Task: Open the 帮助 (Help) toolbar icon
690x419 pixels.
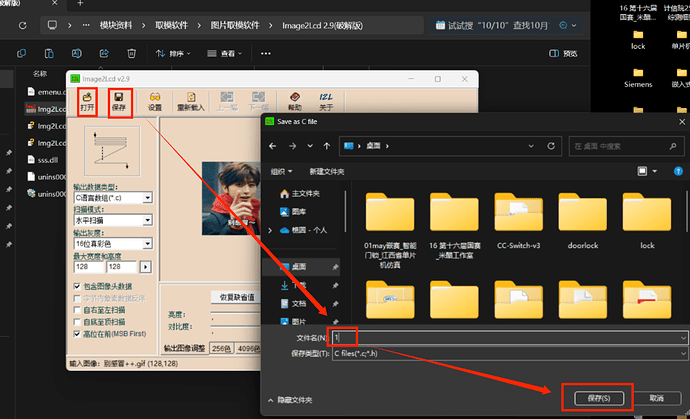Action: tap(294, 100)
